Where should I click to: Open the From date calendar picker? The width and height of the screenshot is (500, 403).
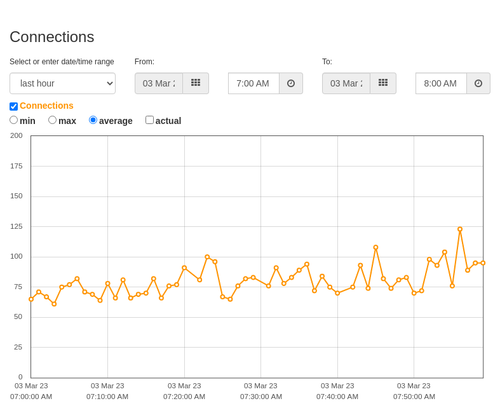pyautogui.click(x=195, y=83)
